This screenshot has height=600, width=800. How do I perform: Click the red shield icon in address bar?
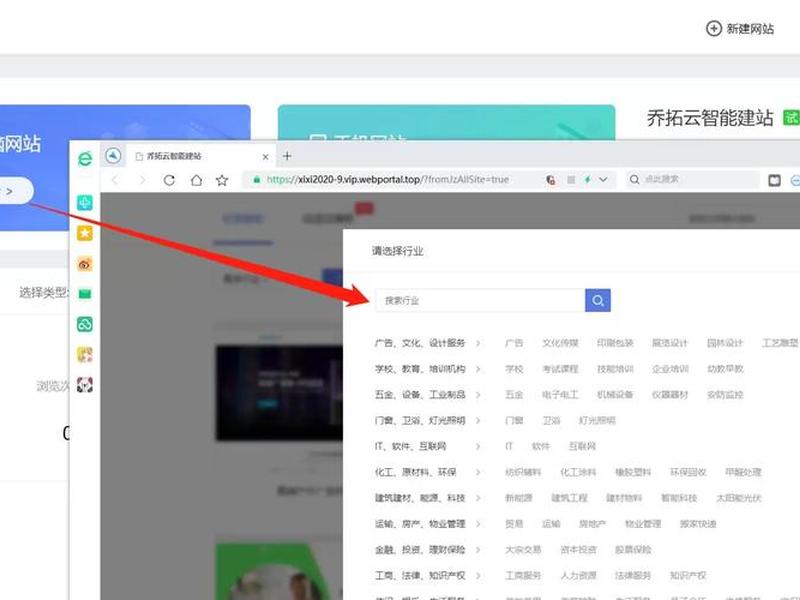pyautogui.click(x=551, y=180)
